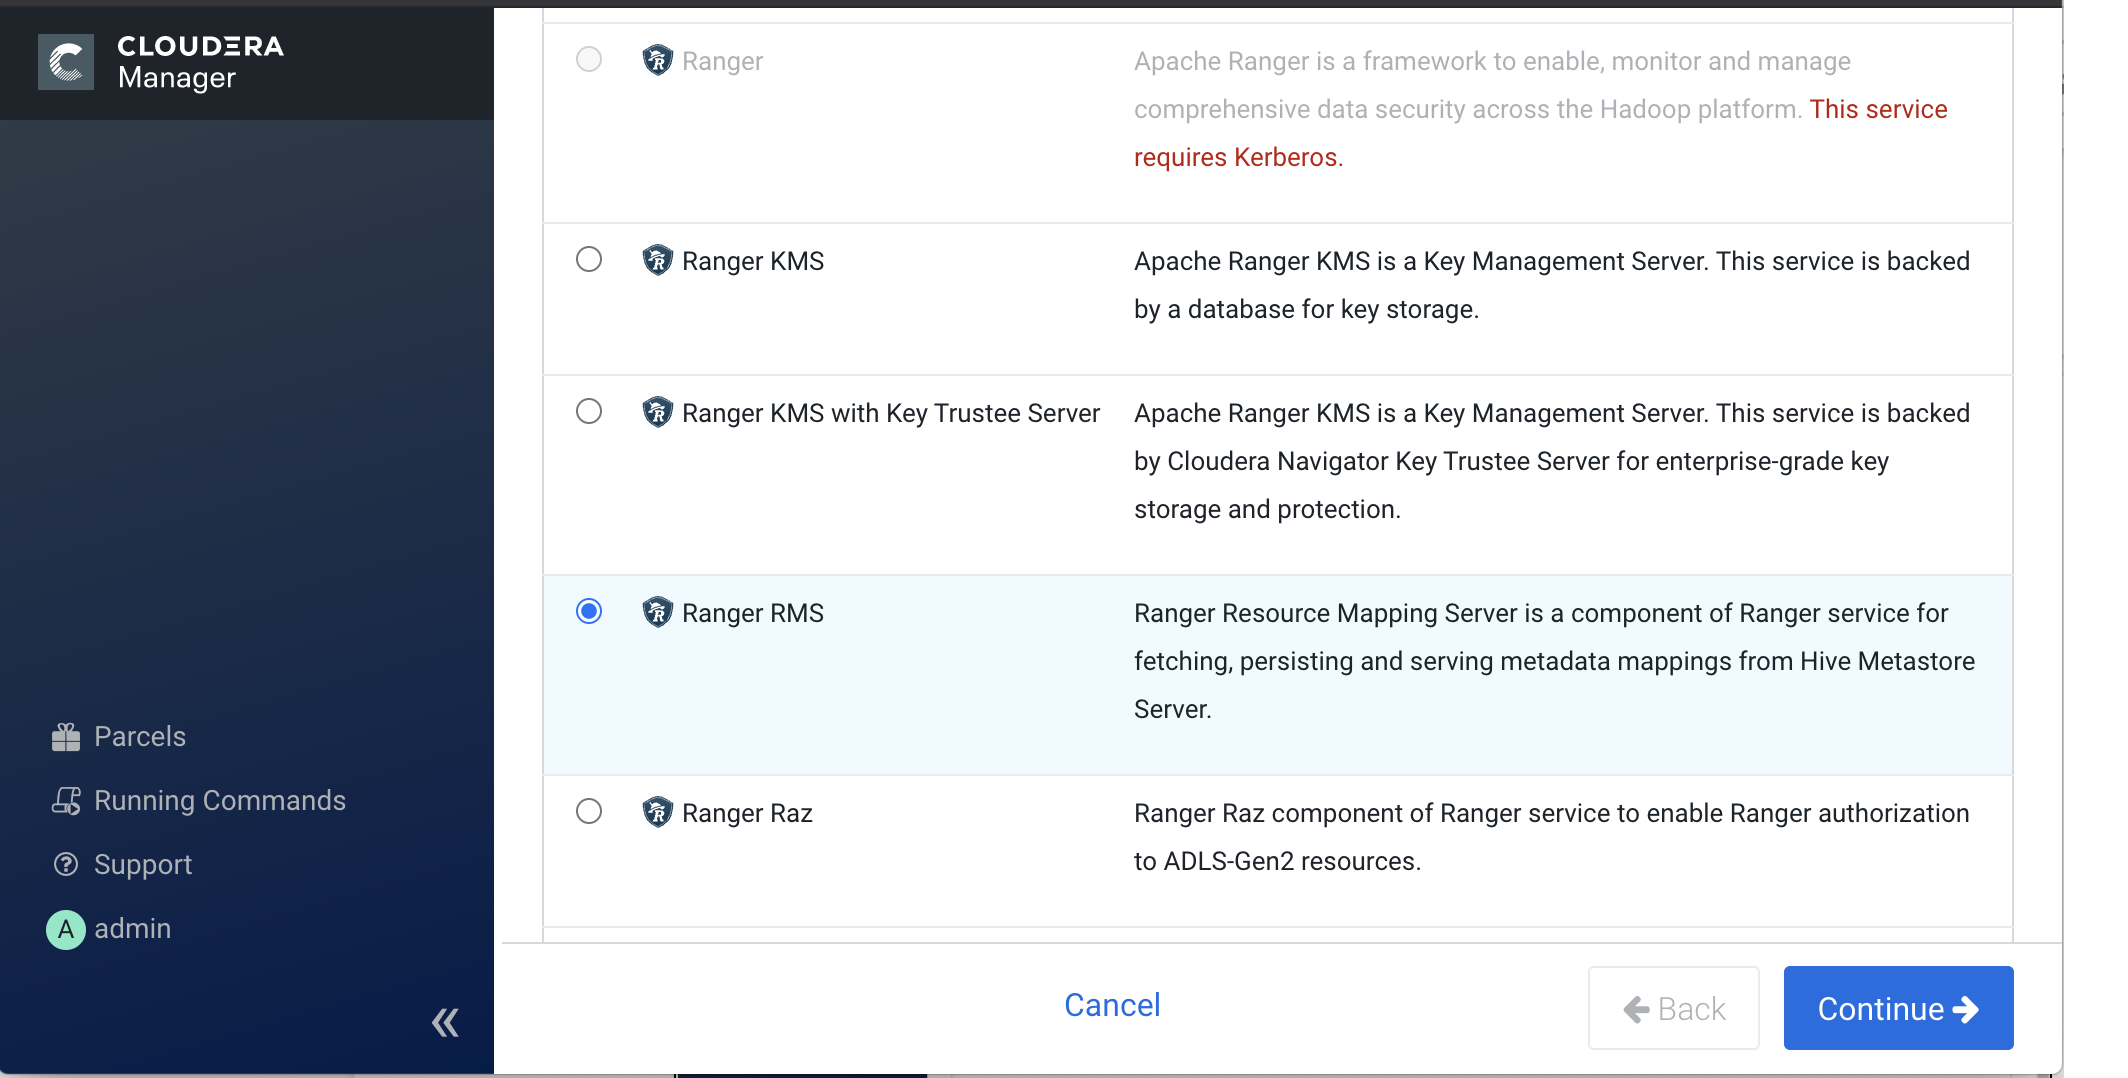2128x1078 pixels.
Task: Click the Parcels gift box icon
Action: 66,737
